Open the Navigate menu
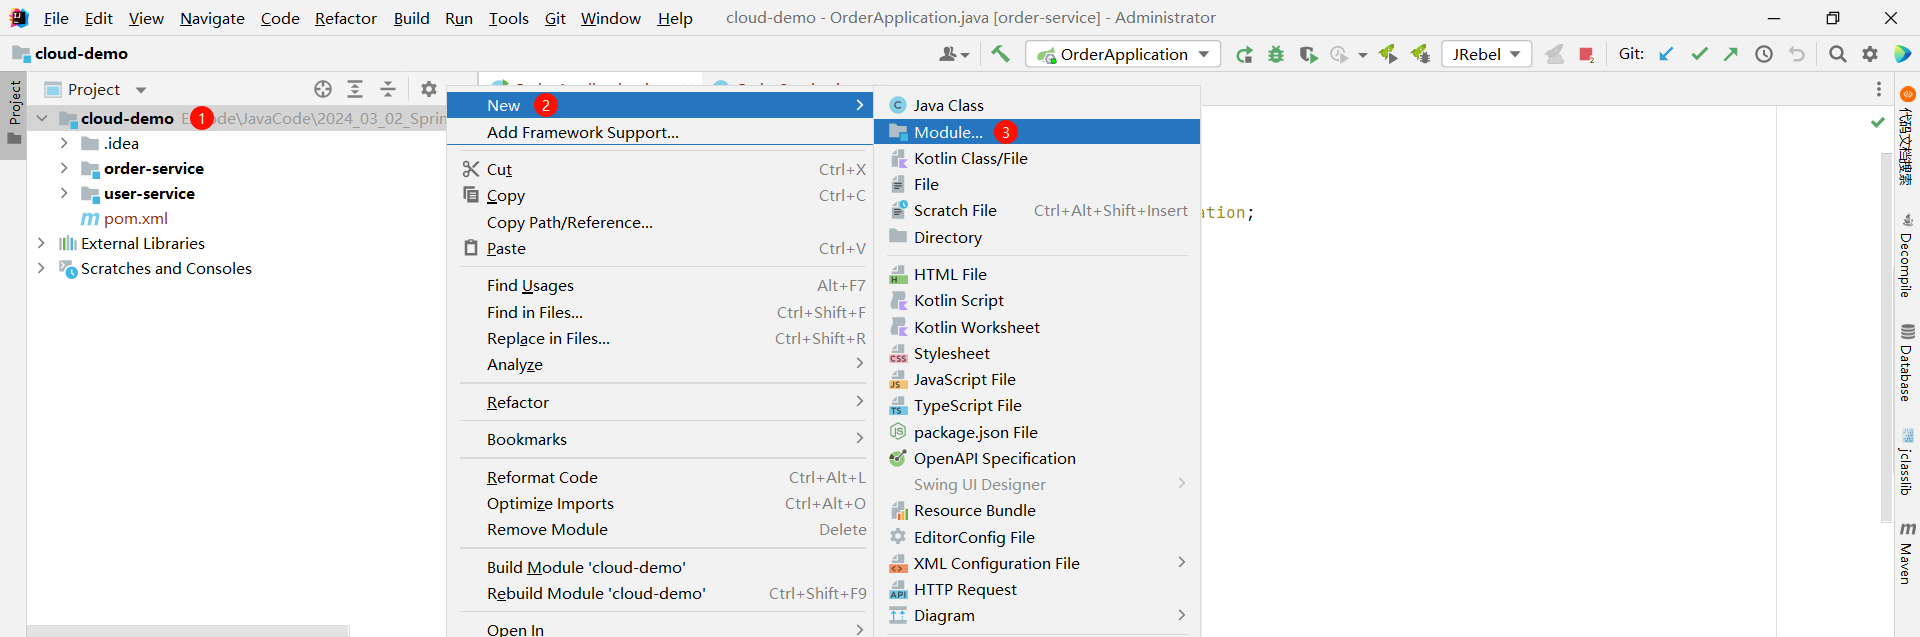 tap(212, 18)
